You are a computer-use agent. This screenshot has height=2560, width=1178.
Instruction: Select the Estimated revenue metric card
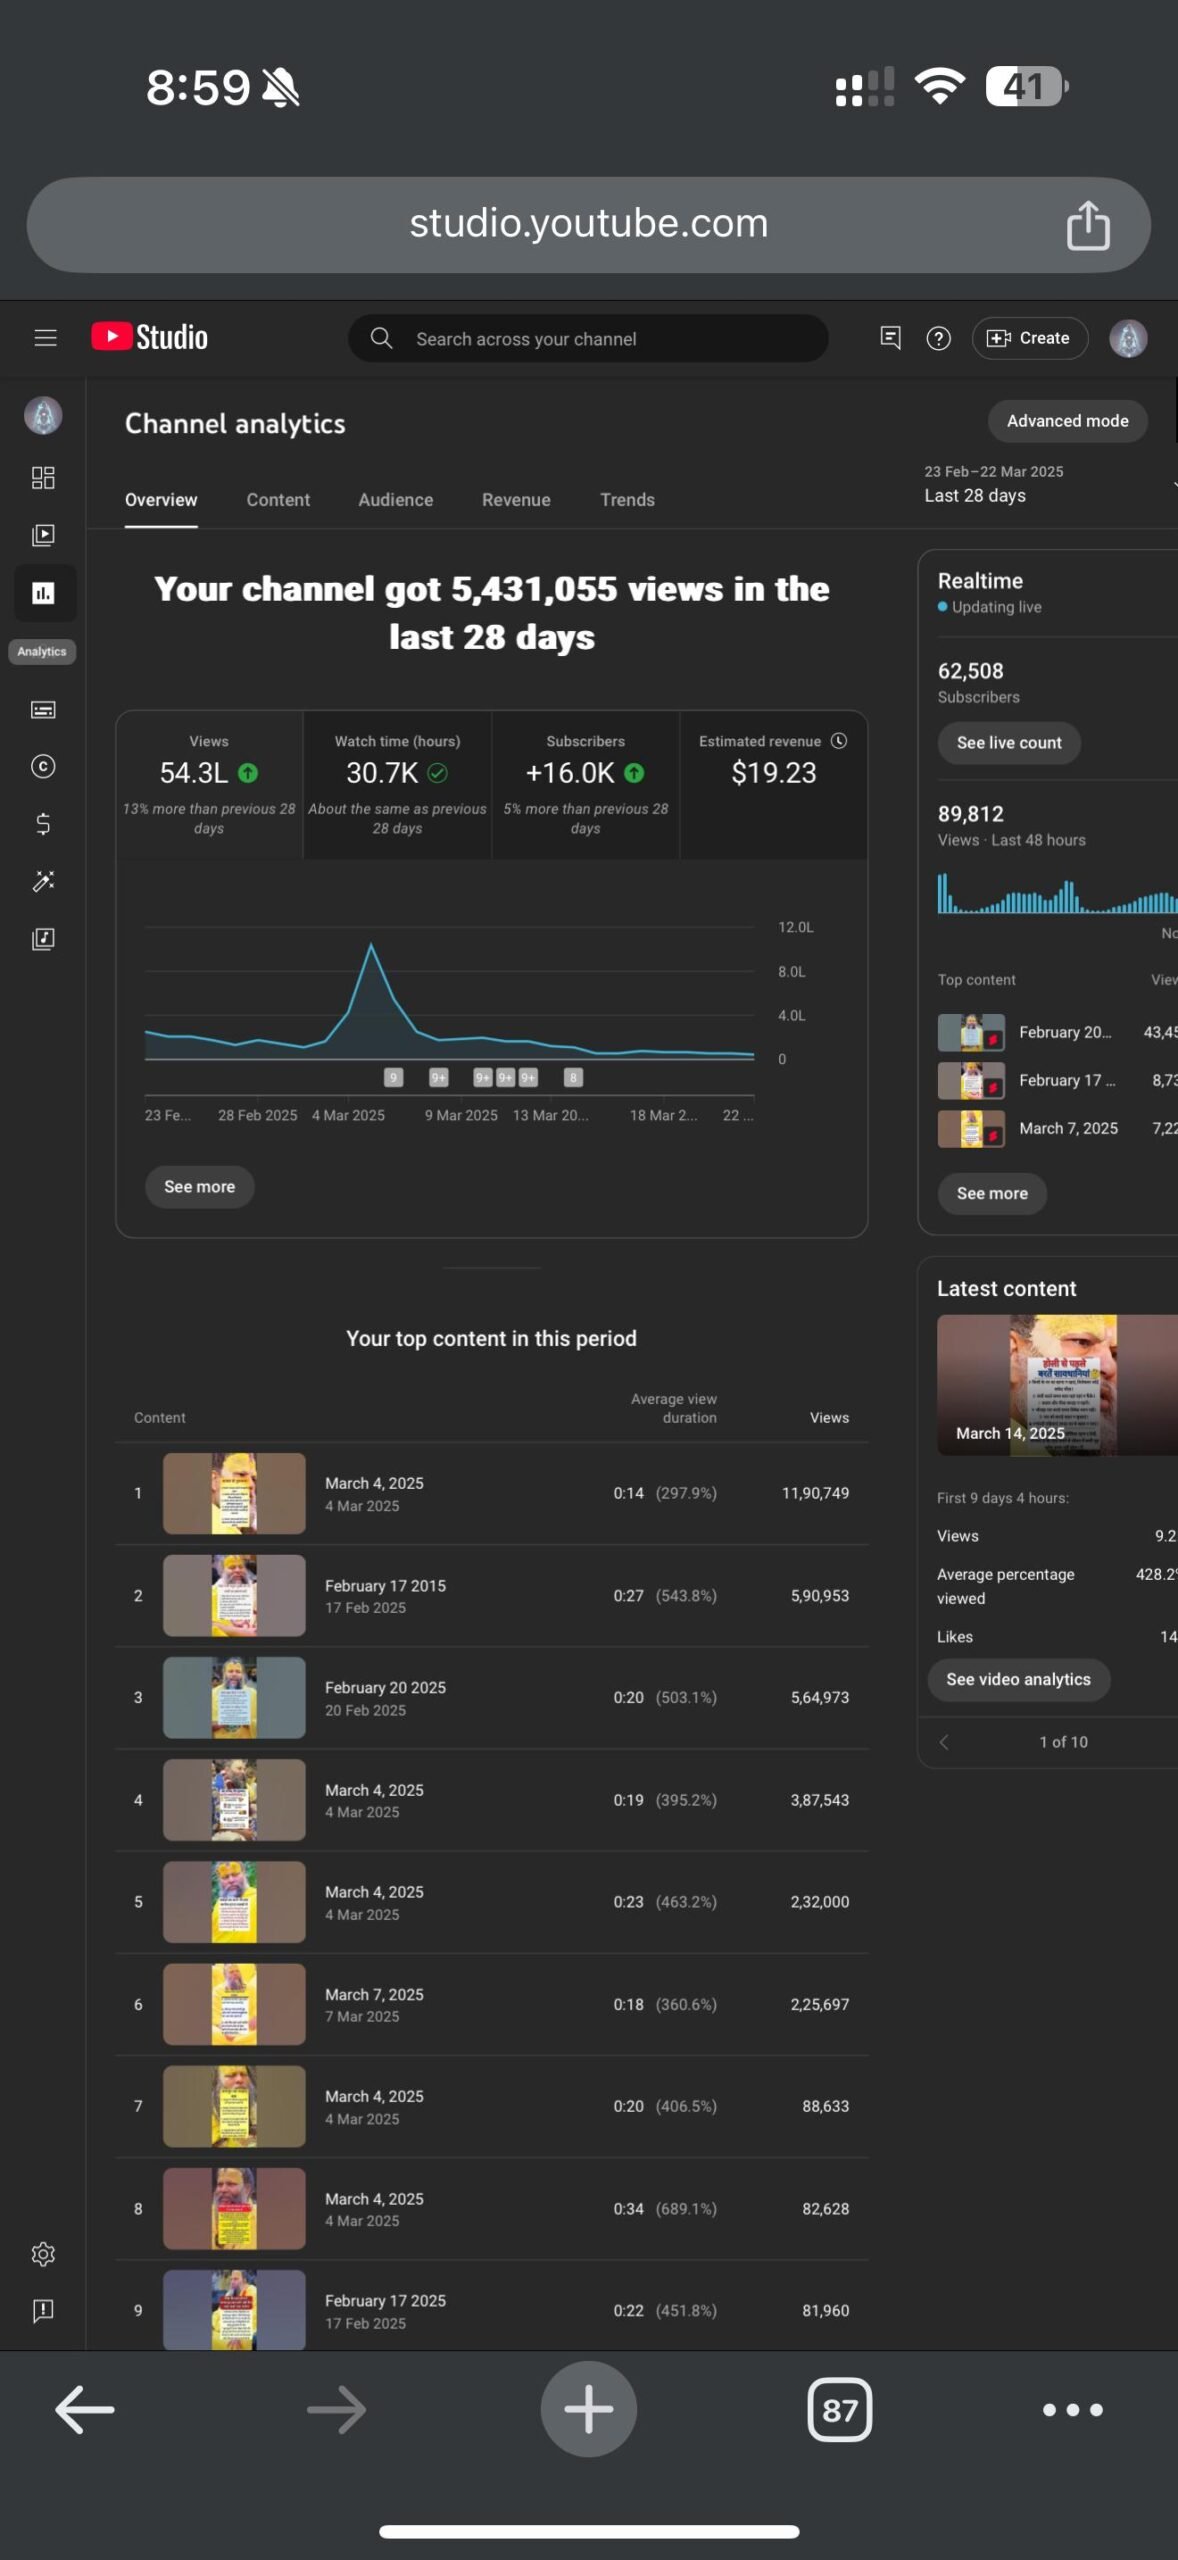773,785
